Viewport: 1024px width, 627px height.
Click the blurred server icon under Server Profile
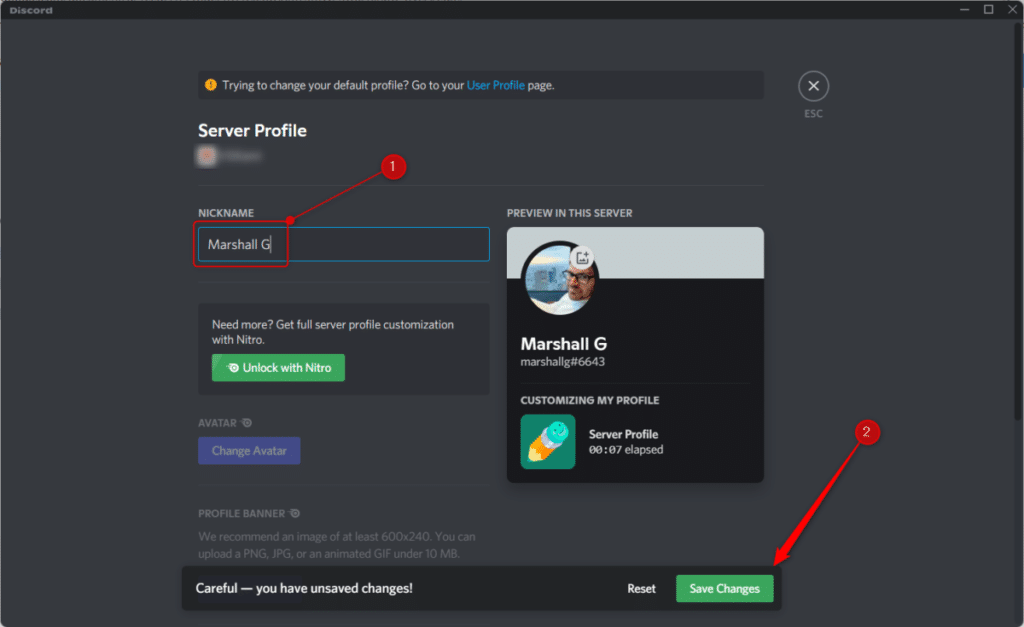[207, 156]
